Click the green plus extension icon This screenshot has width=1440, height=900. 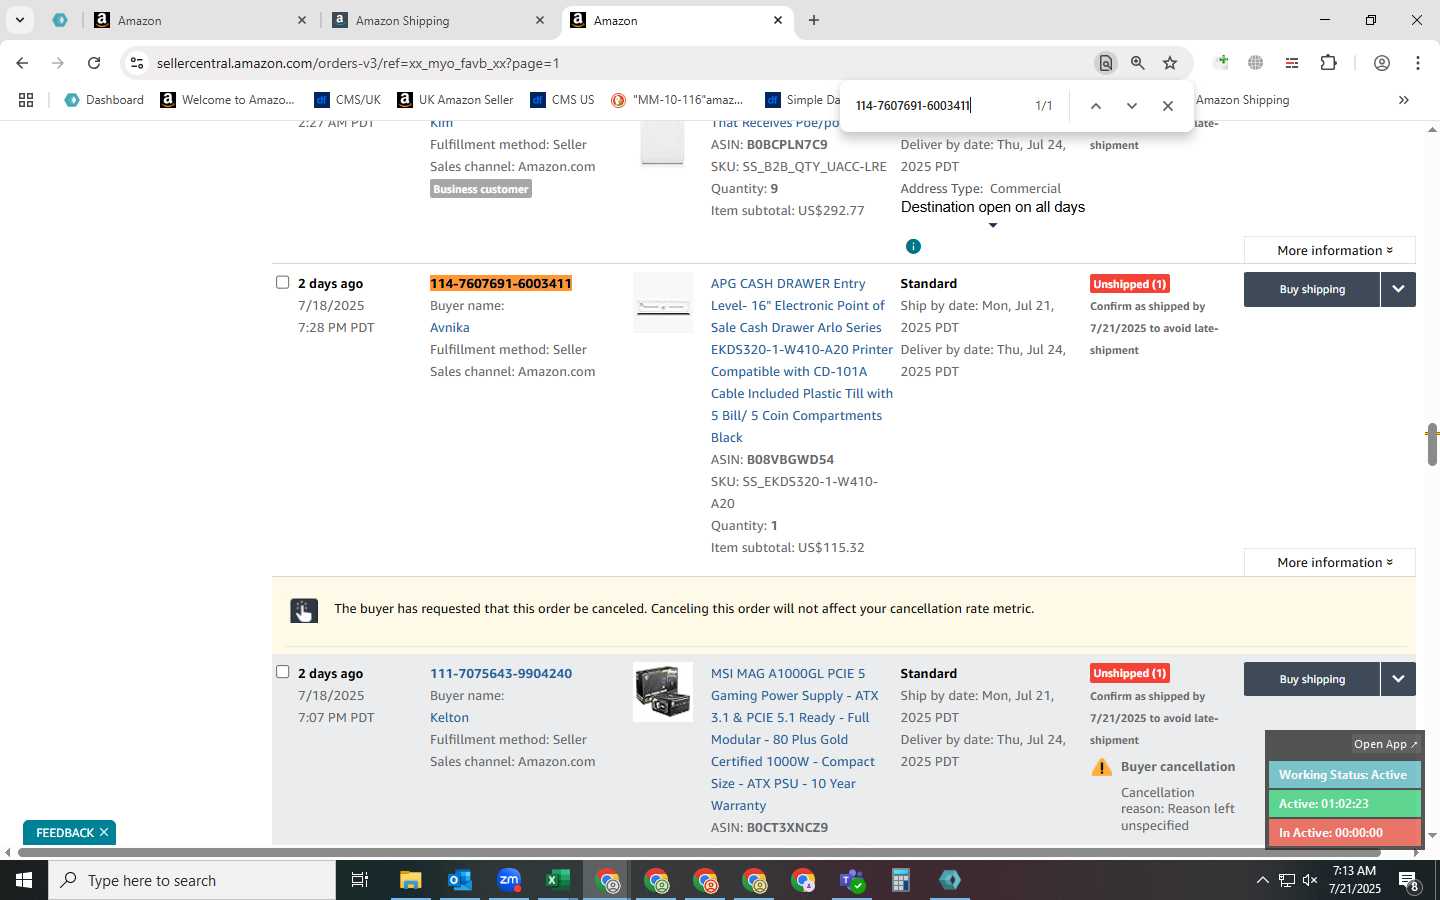pyautogui.click(x=1222, y=63)
